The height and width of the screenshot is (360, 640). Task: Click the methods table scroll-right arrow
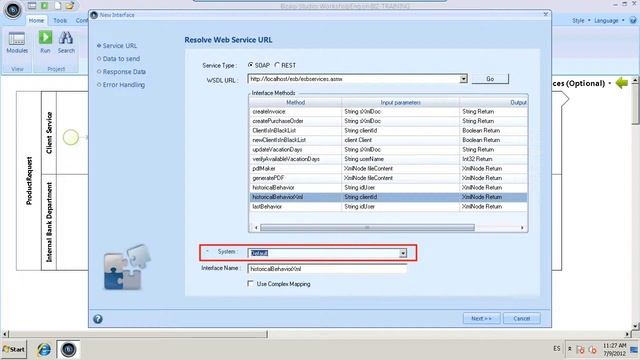coord(522,228)
